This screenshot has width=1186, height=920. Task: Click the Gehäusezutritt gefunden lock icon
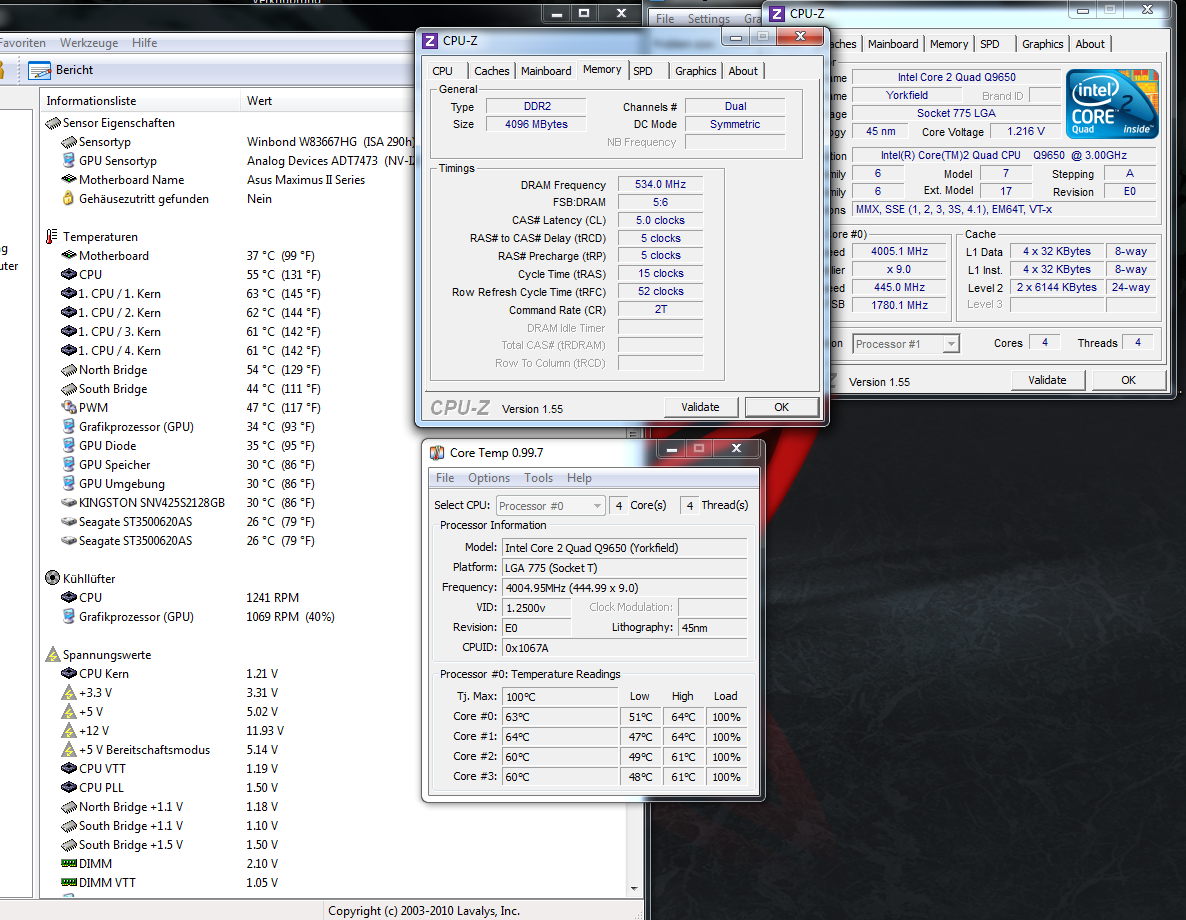pyautogui.click(x=68, y=198)
